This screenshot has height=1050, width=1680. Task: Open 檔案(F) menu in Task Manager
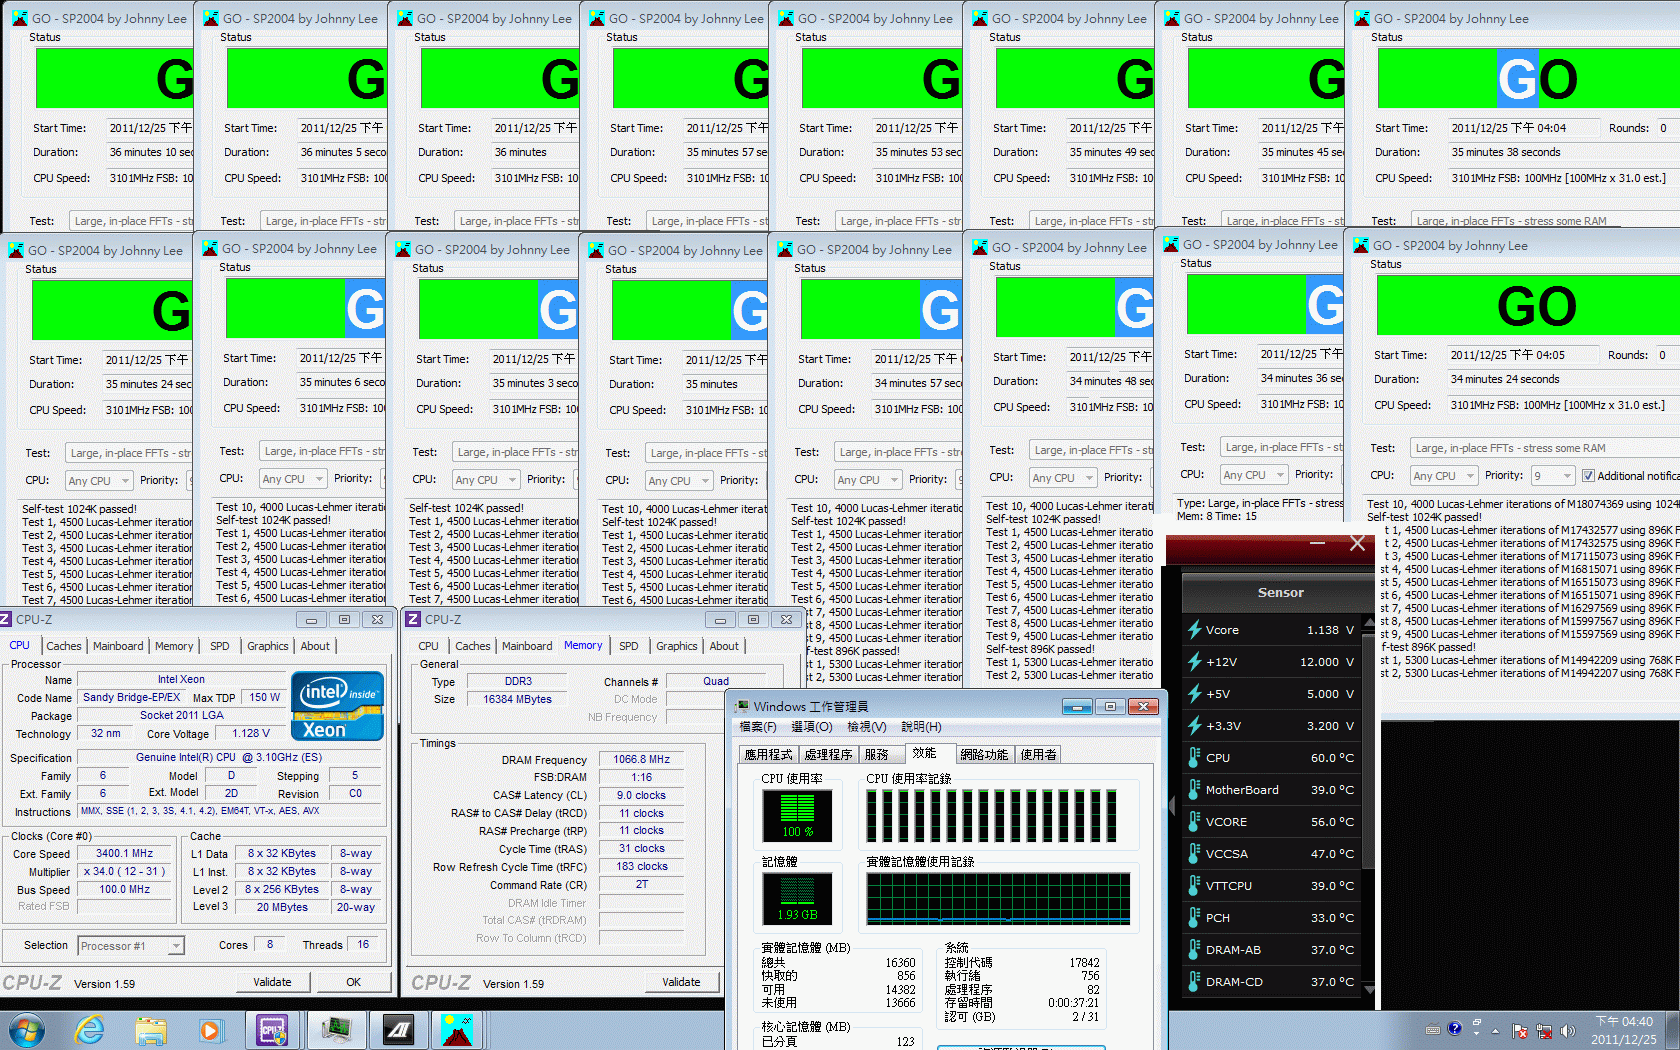click(x=758, y=727)
